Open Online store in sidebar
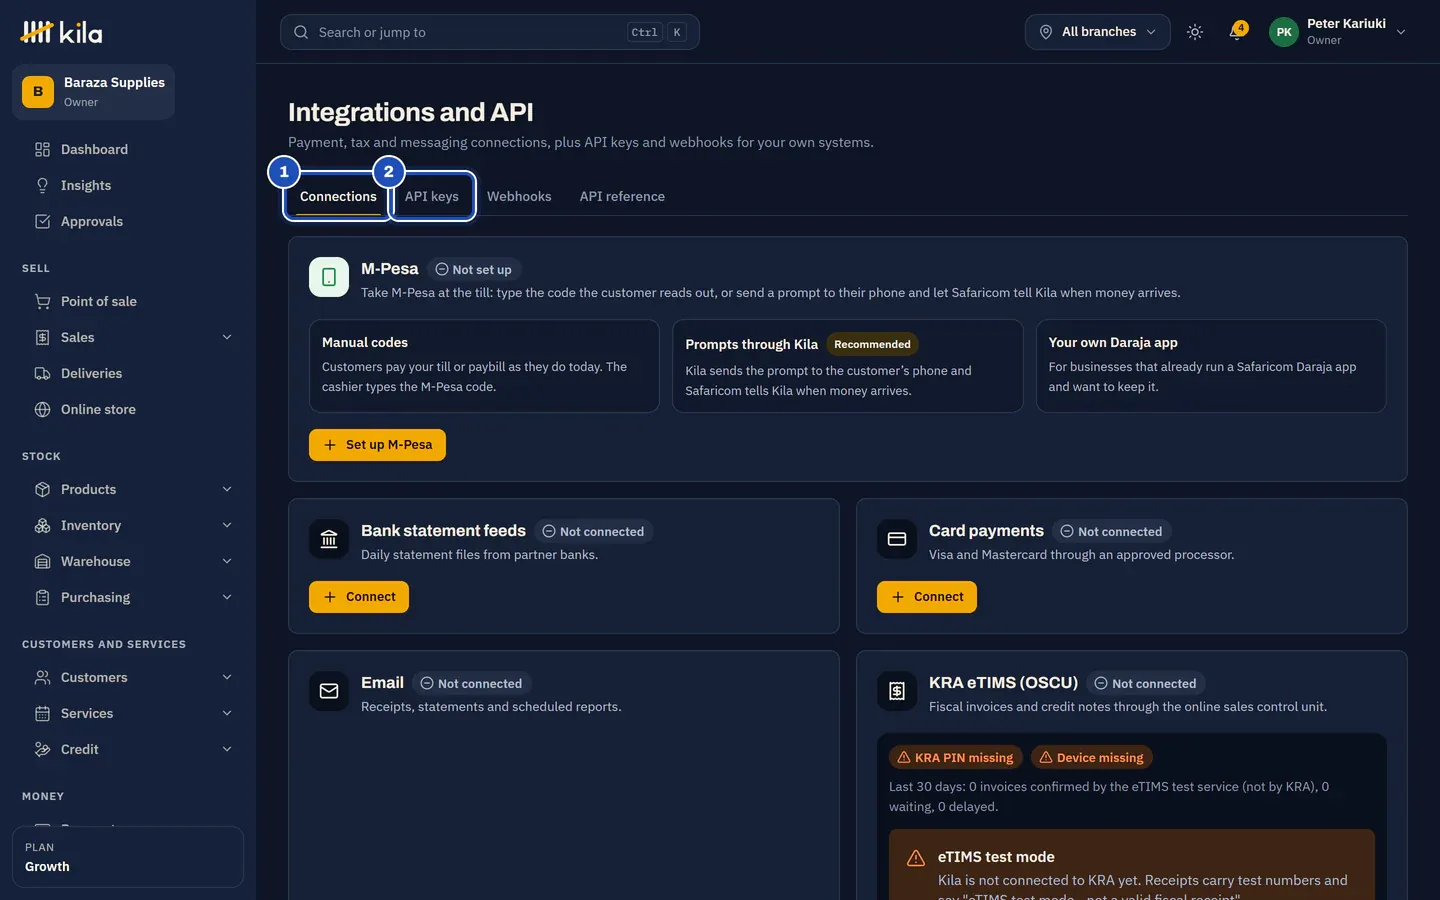The height and width of the screenshot is (900, 1440). [x=128, y=409]
